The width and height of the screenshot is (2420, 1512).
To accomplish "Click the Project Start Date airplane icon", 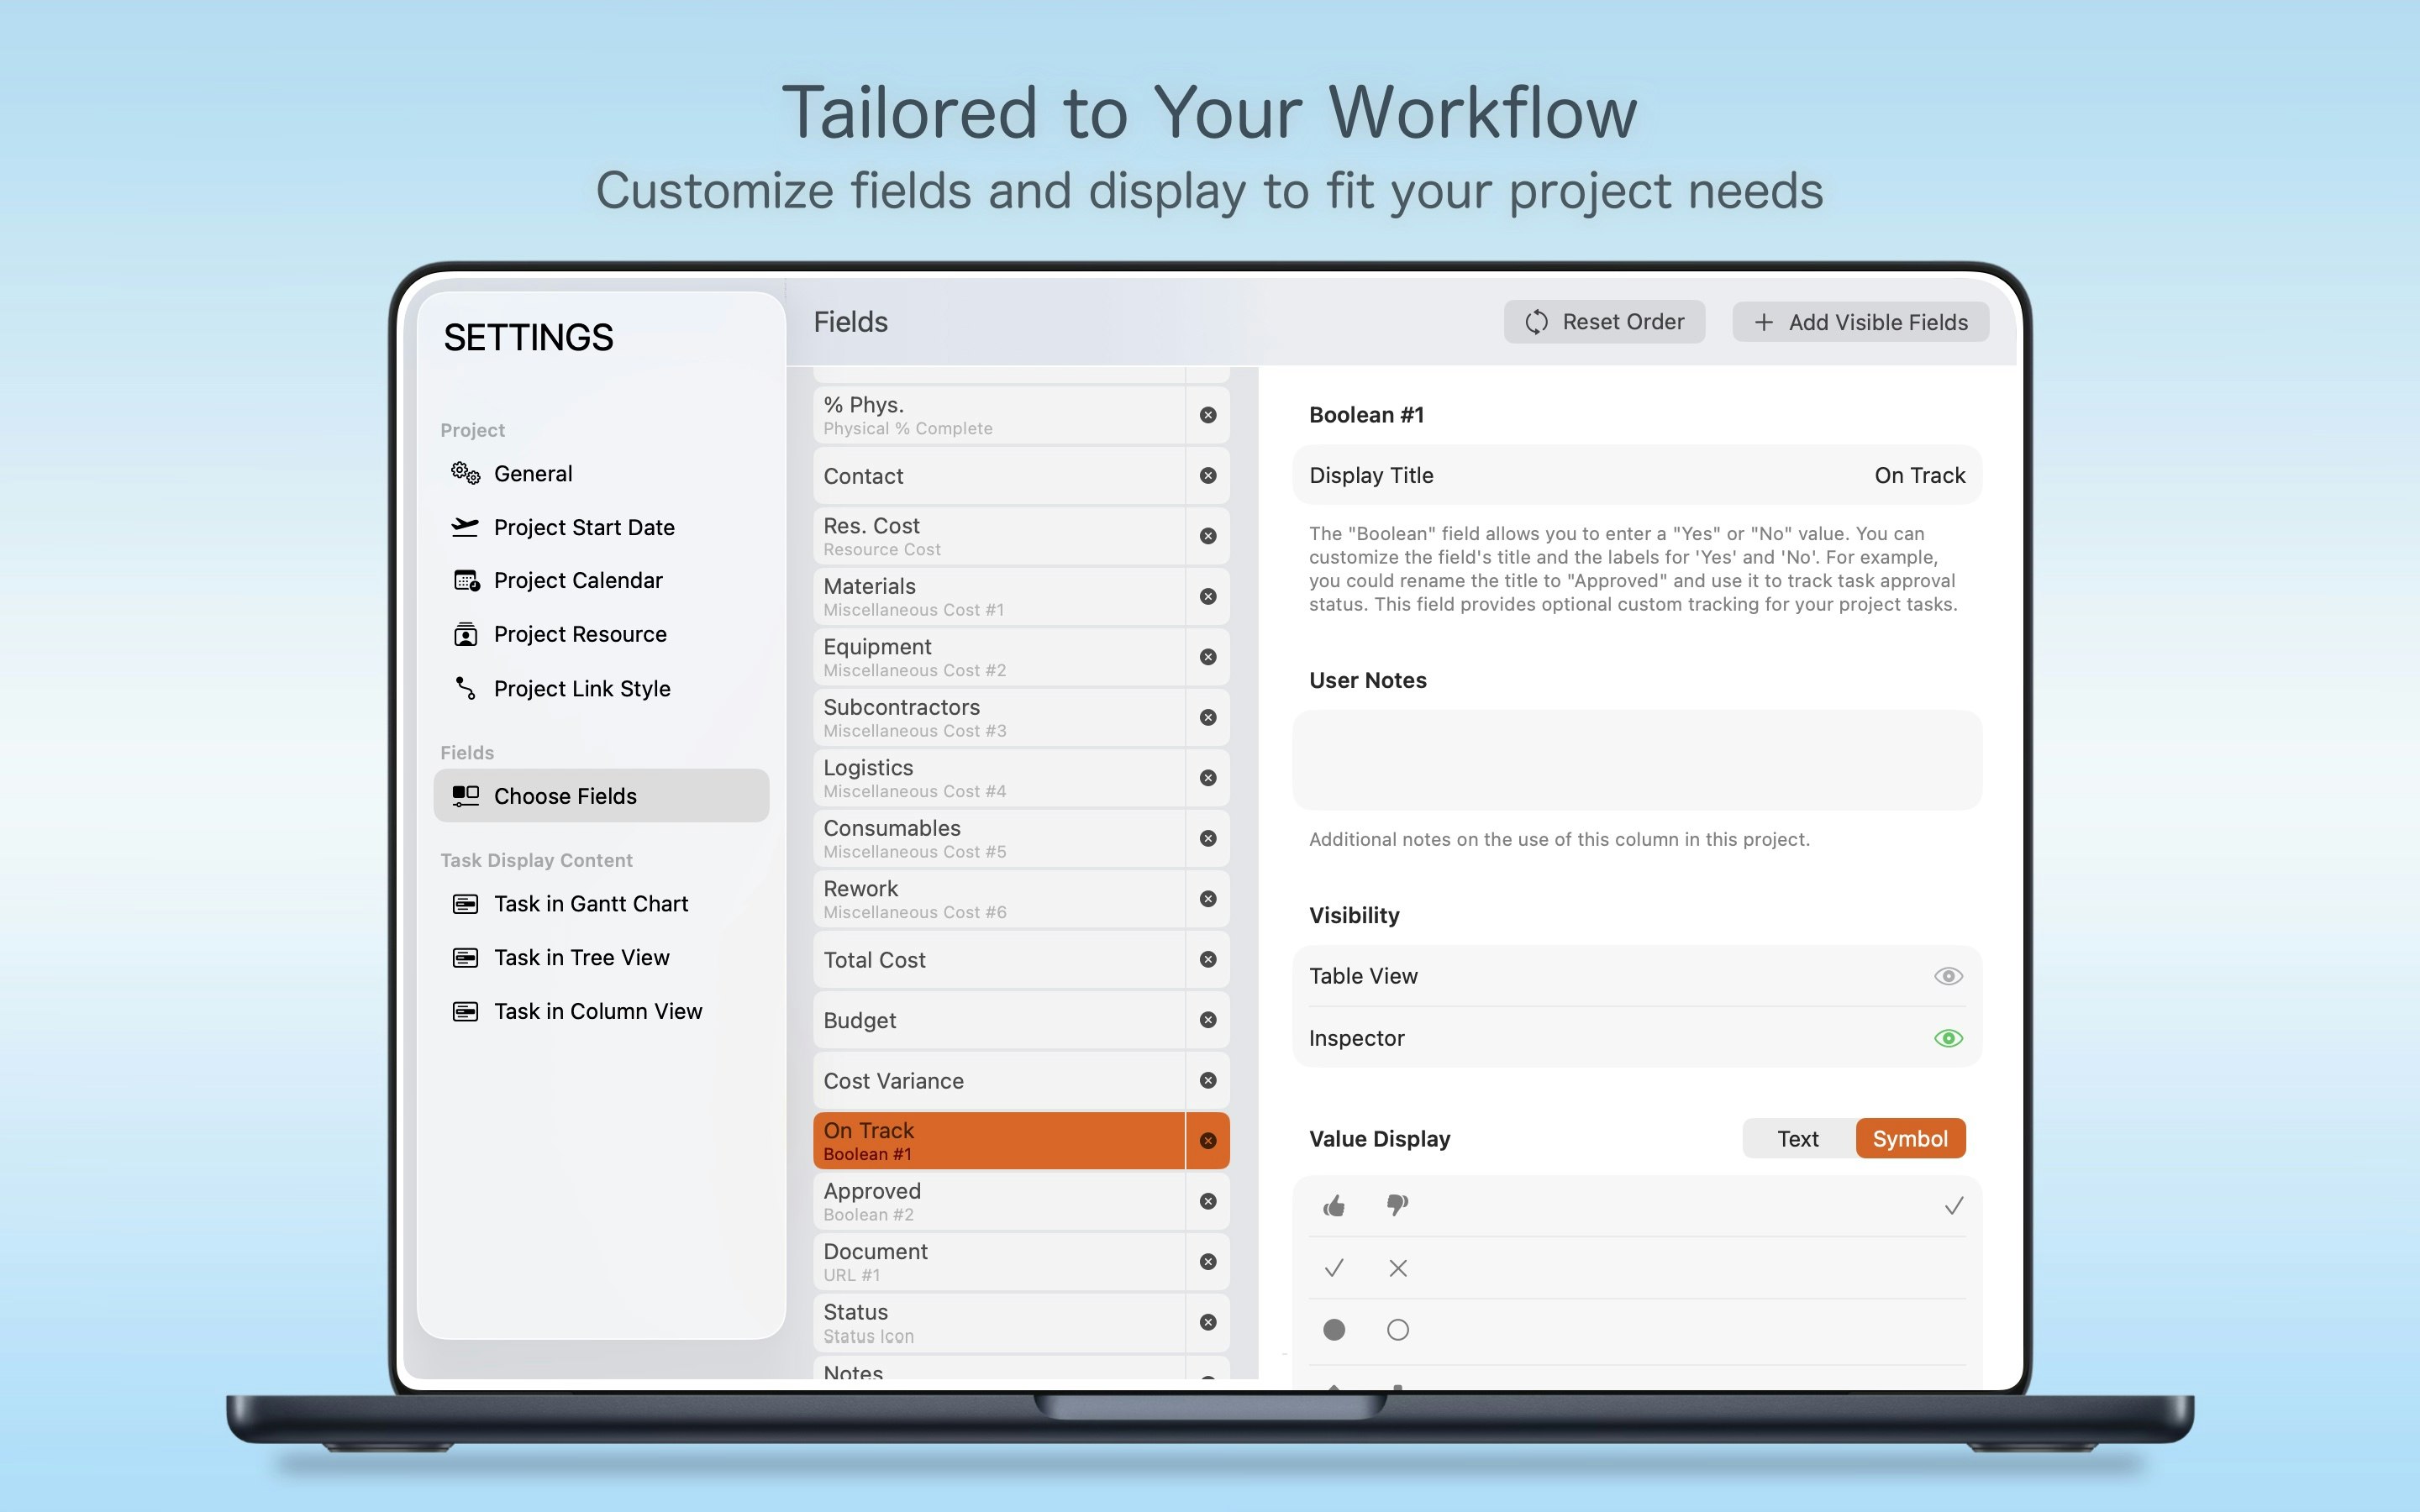I will [x=465, y=527].
